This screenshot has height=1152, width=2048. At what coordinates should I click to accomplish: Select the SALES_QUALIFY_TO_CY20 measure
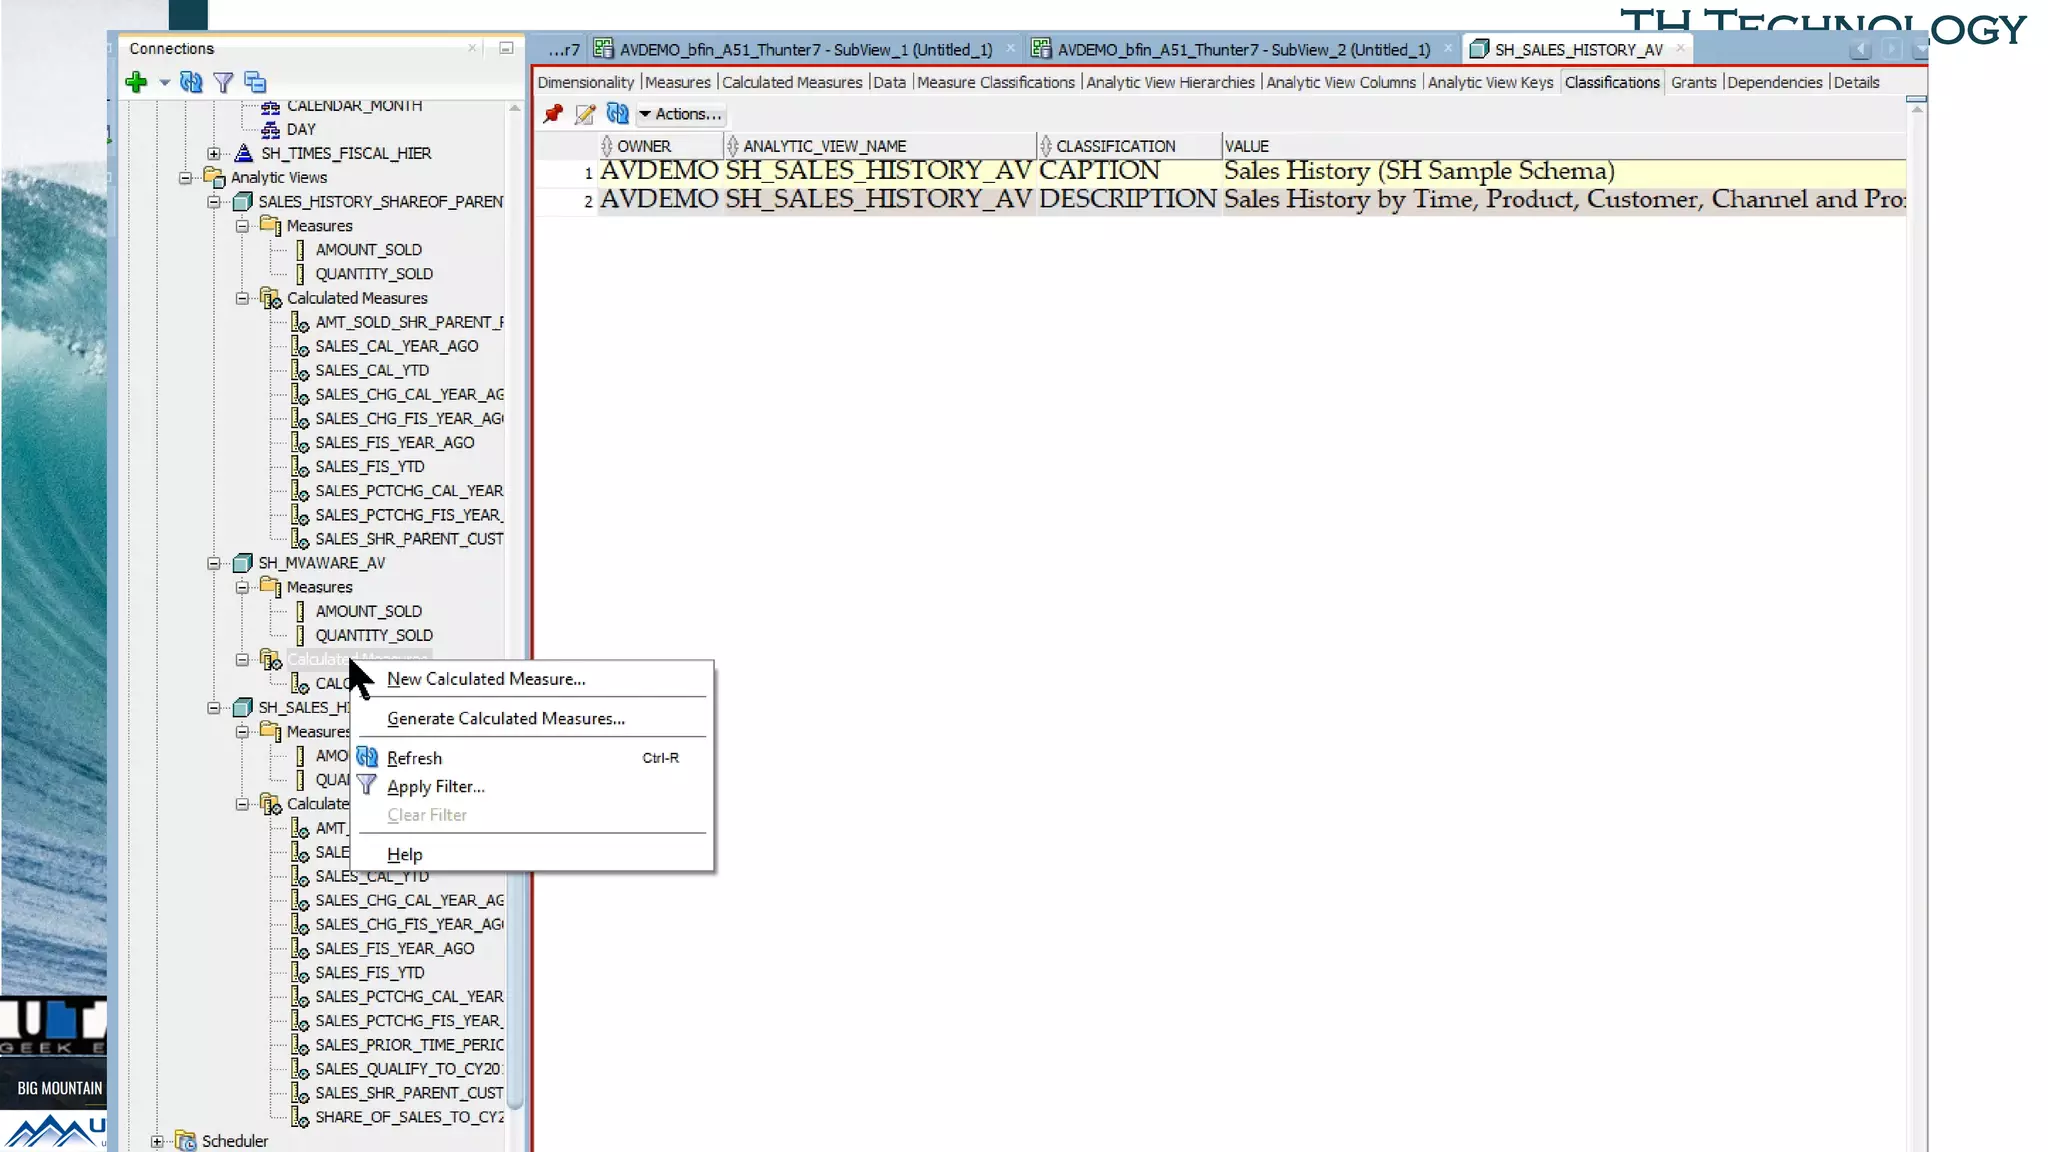click(409, 1069)
